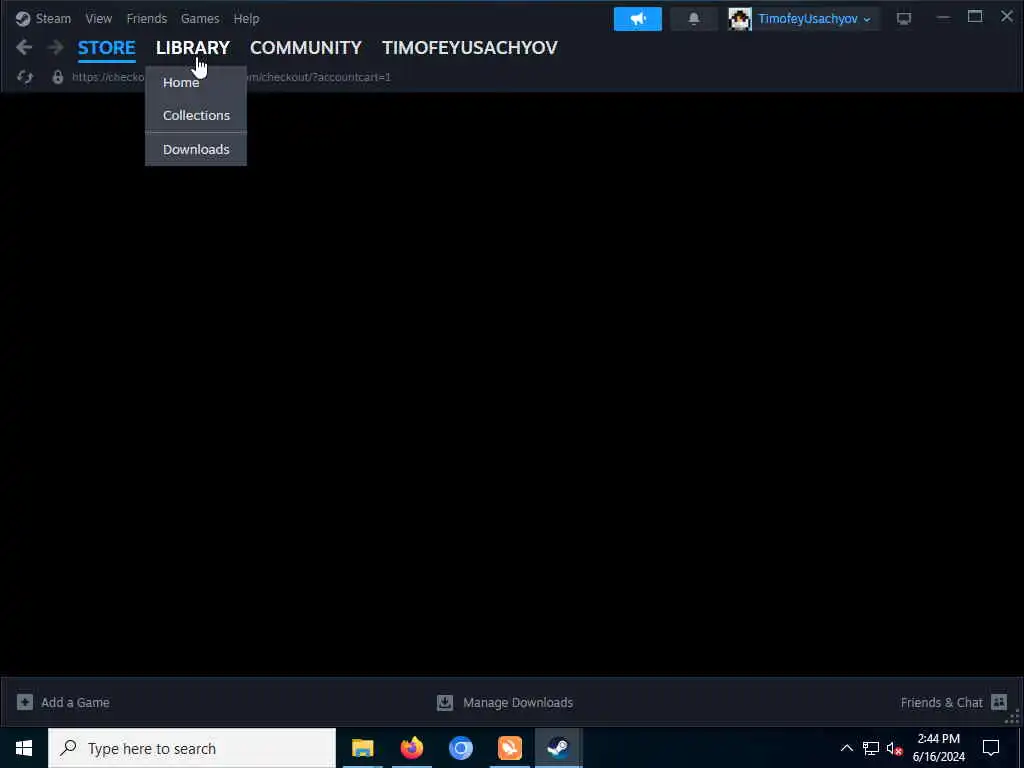Minimize the Steam window

point(943,18)
